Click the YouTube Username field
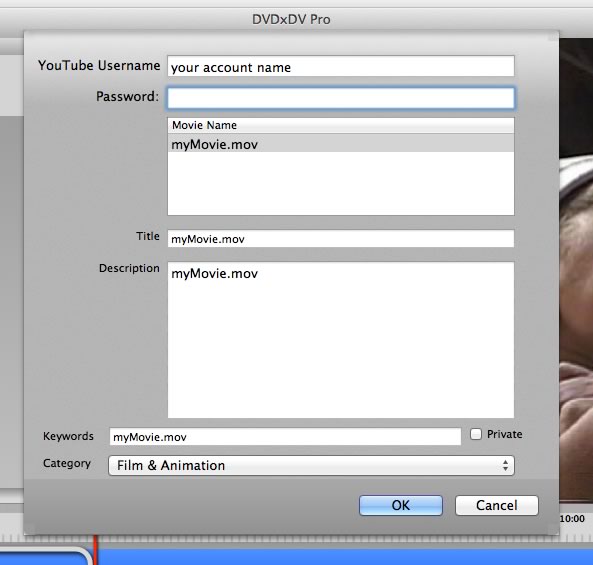The width and height of the screenshot is (593, 565). 341,66
